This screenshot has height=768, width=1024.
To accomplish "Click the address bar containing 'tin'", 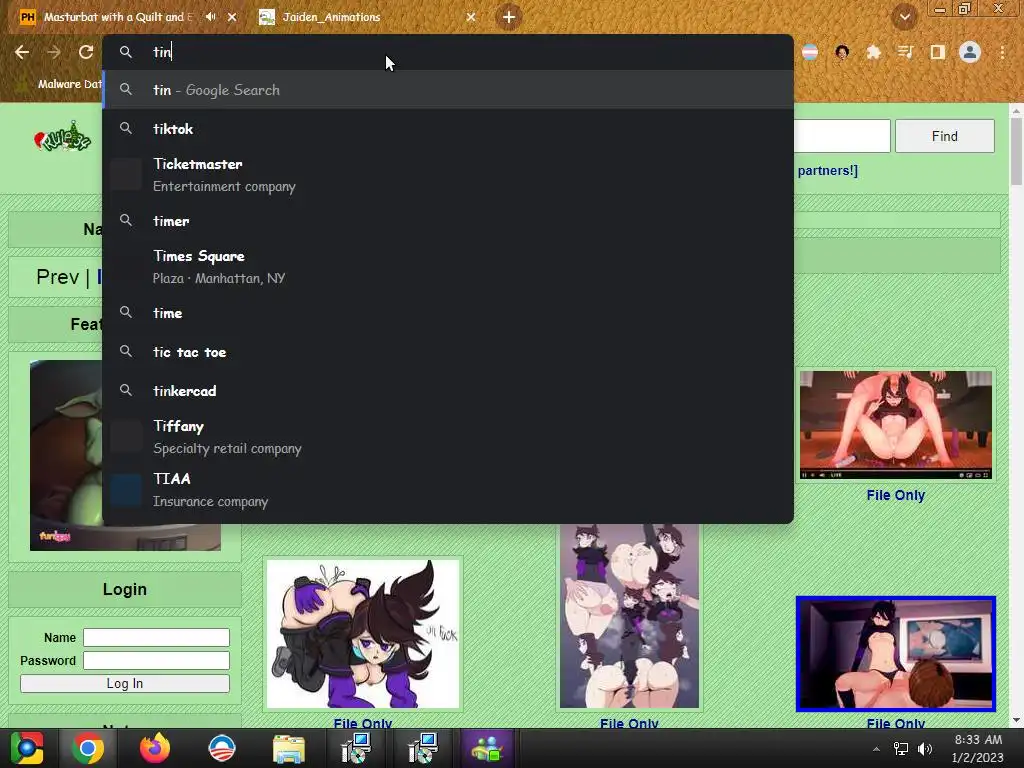I will tap(448, 52).
